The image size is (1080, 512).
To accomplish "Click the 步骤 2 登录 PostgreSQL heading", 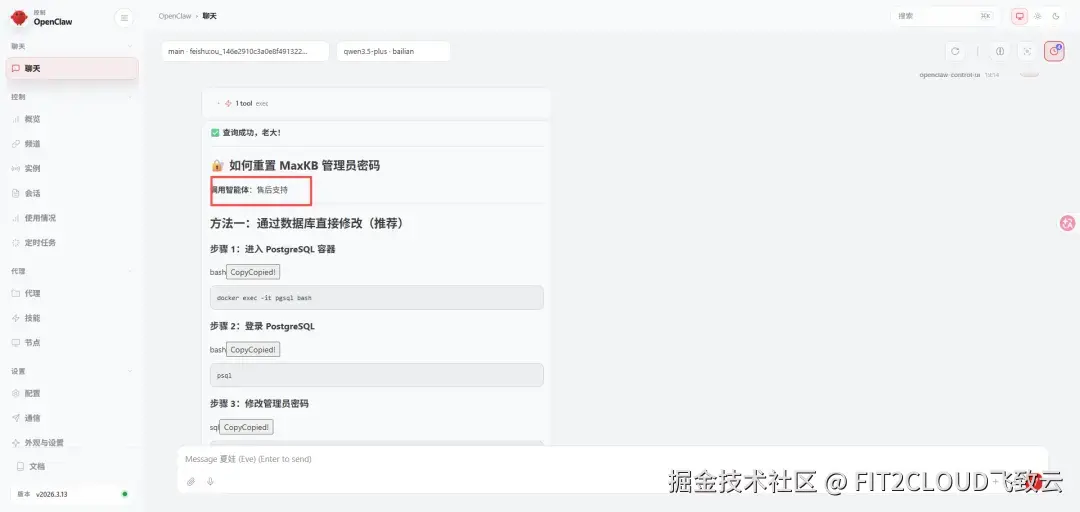I will click(262, 326).
